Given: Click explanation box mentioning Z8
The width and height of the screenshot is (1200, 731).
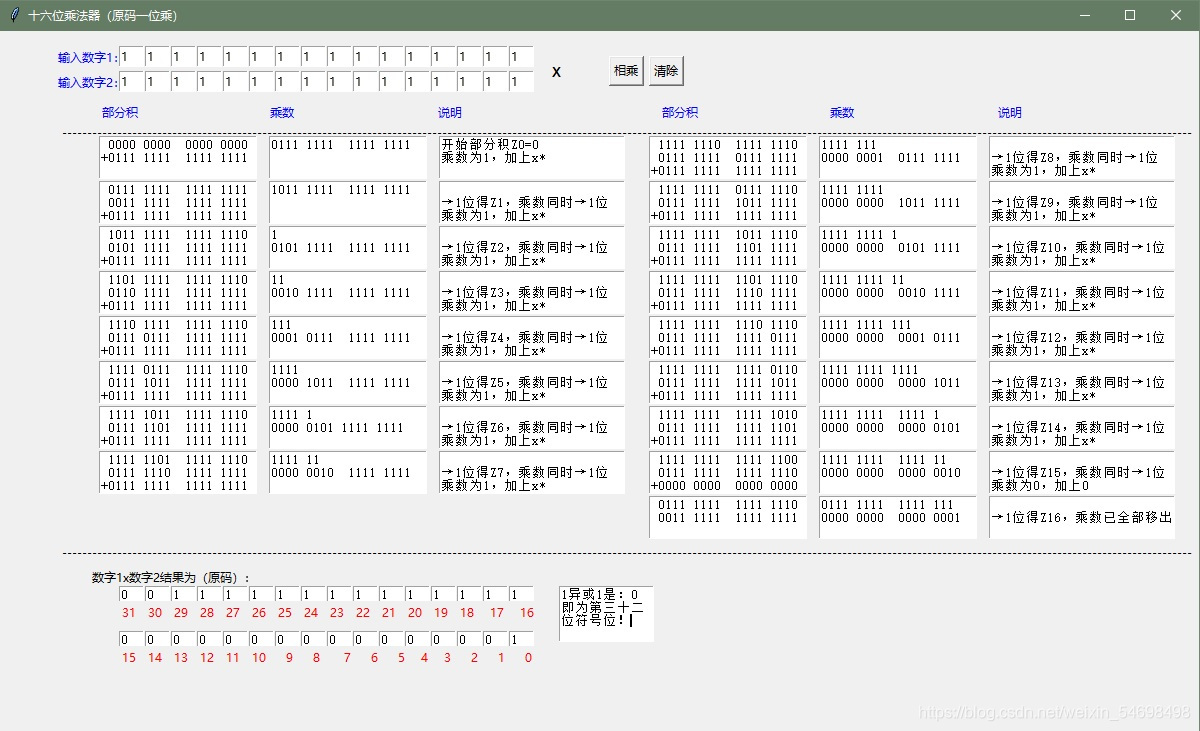Looking at the screenshot, I should pos(1082,158).
